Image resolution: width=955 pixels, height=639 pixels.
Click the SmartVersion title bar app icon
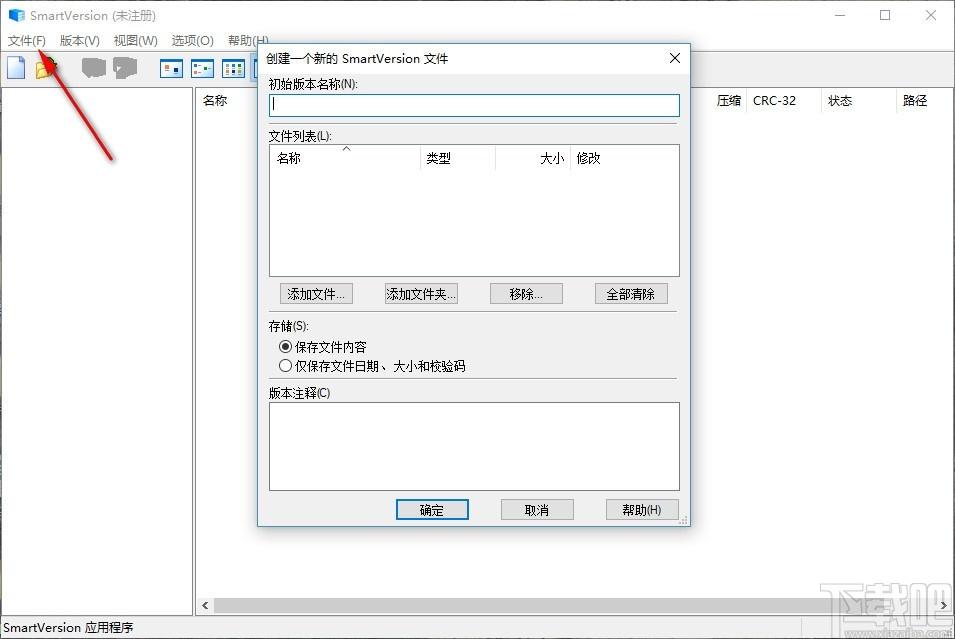(x=16, y=15)
